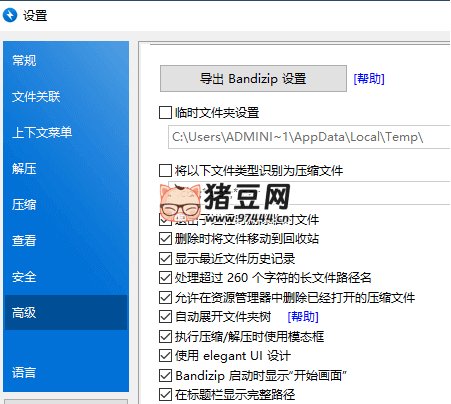This screenshot has height=404, width=451.
Task: Click the temp folder path input field
Action: (x=309, y=137)
